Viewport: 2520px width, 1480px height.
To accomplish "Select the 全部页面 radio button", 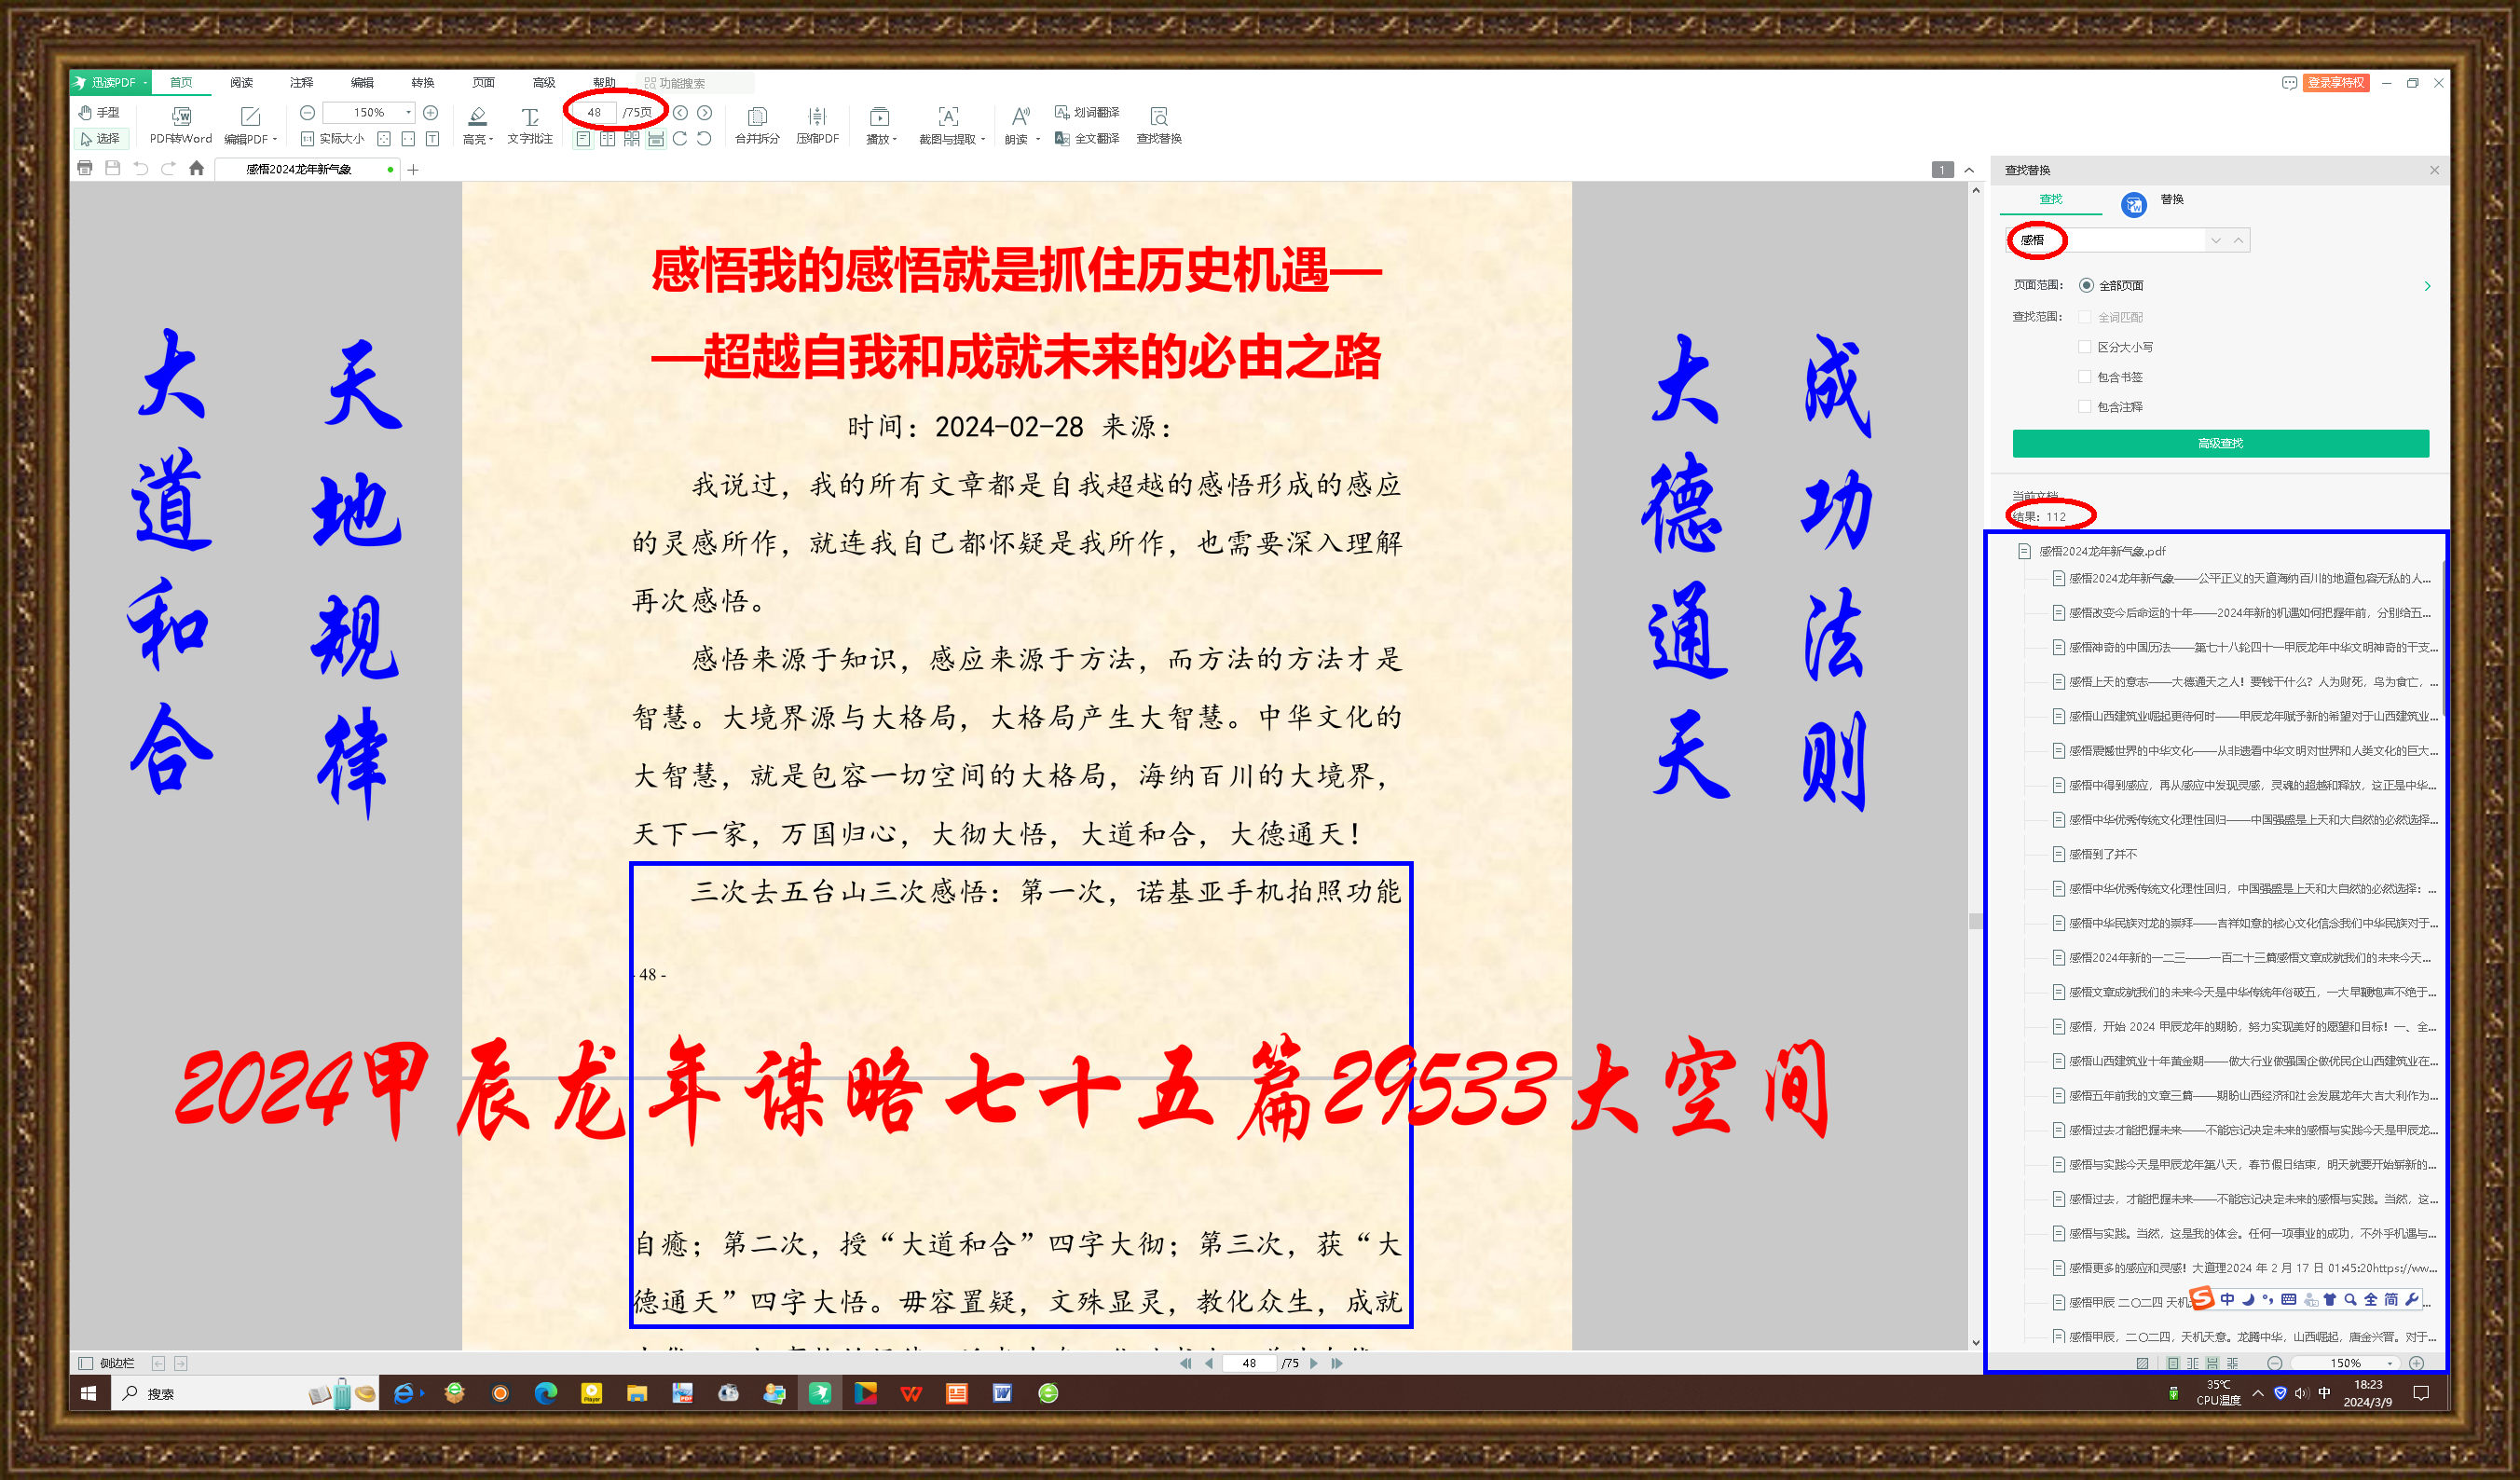I will tap(2086, 286).
